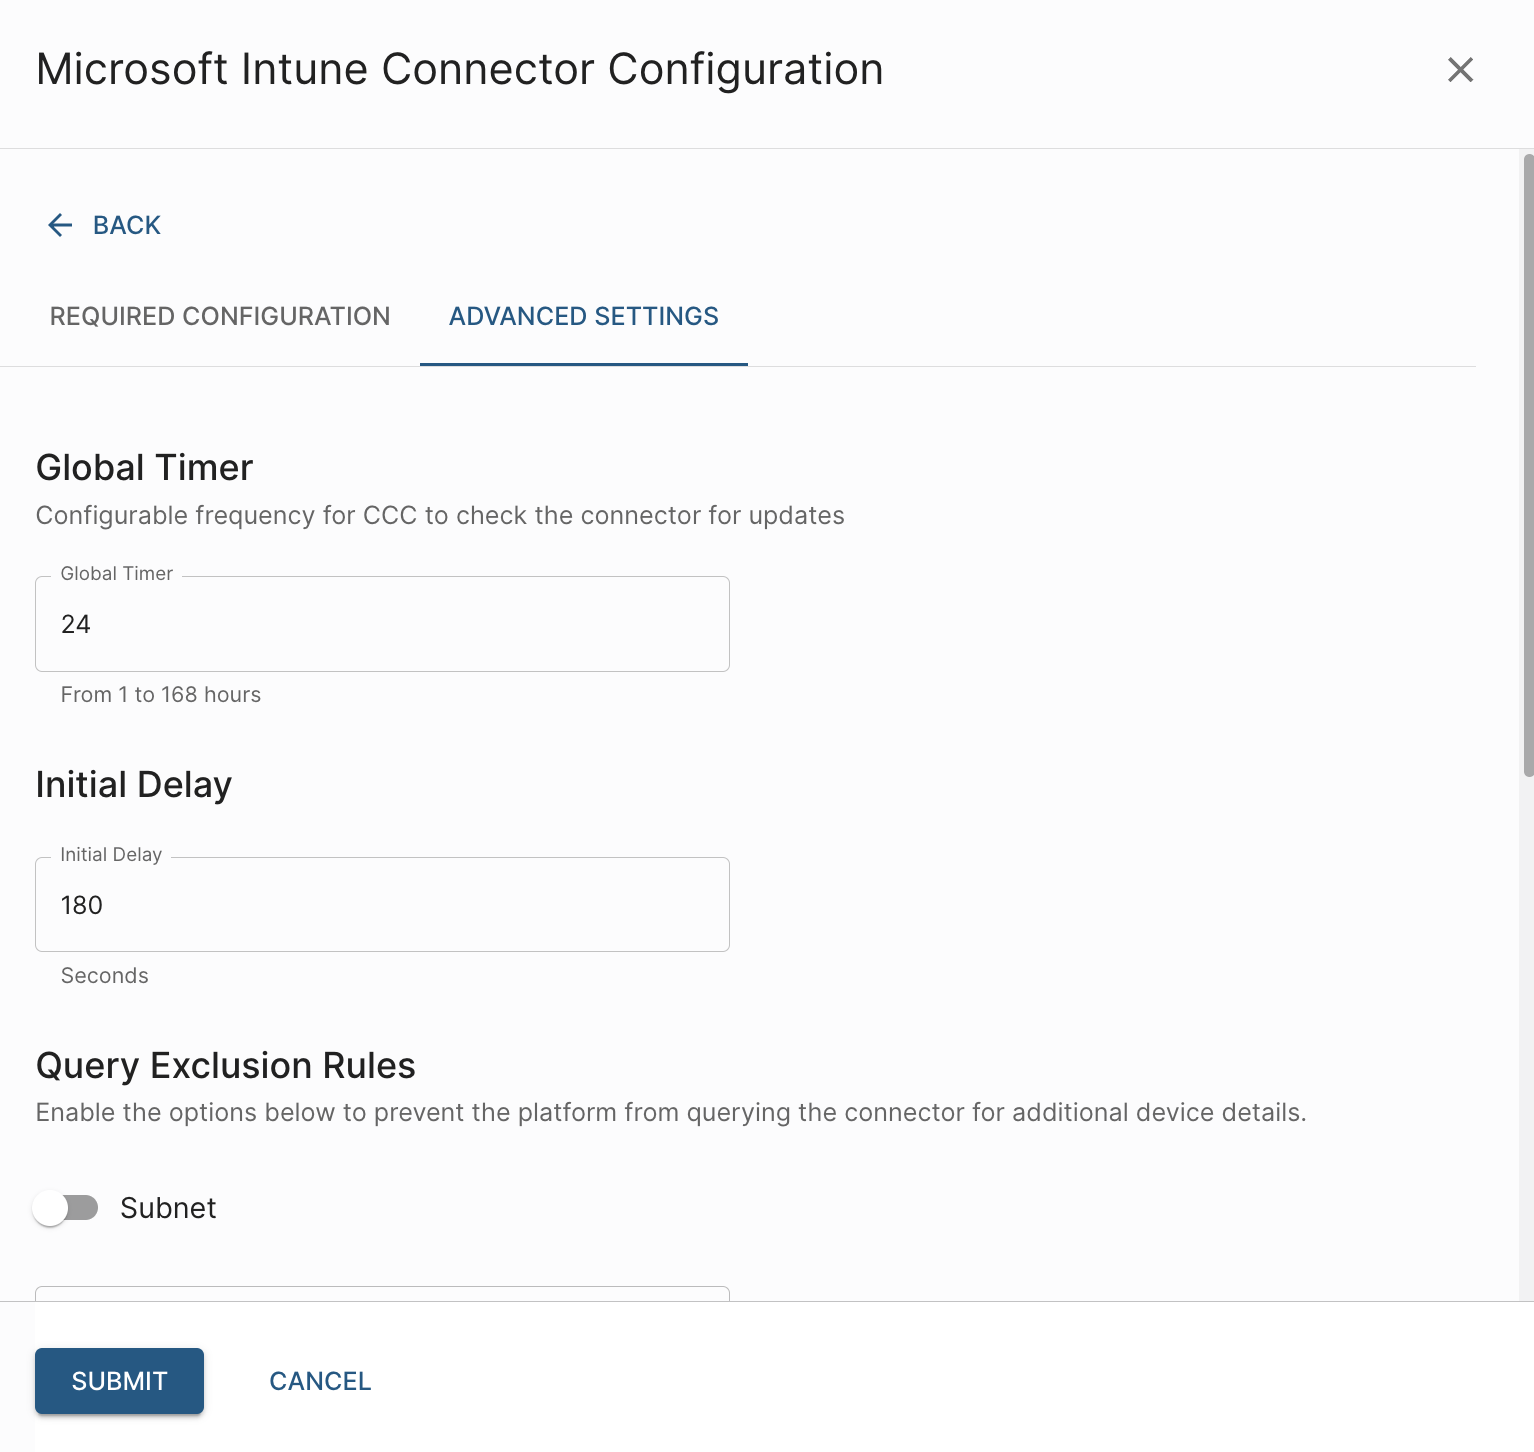Screen dimensions: 1534x1452
Task: Cancel the configuration changes
Action: [320, 1381]
